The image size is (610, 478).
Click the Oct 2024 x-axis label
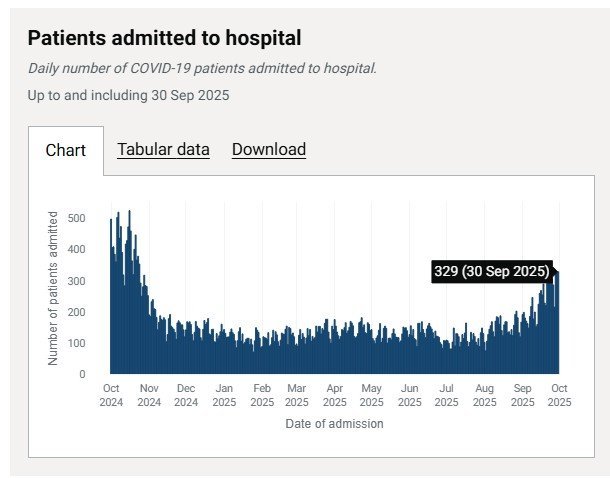[x=112, y=395]
